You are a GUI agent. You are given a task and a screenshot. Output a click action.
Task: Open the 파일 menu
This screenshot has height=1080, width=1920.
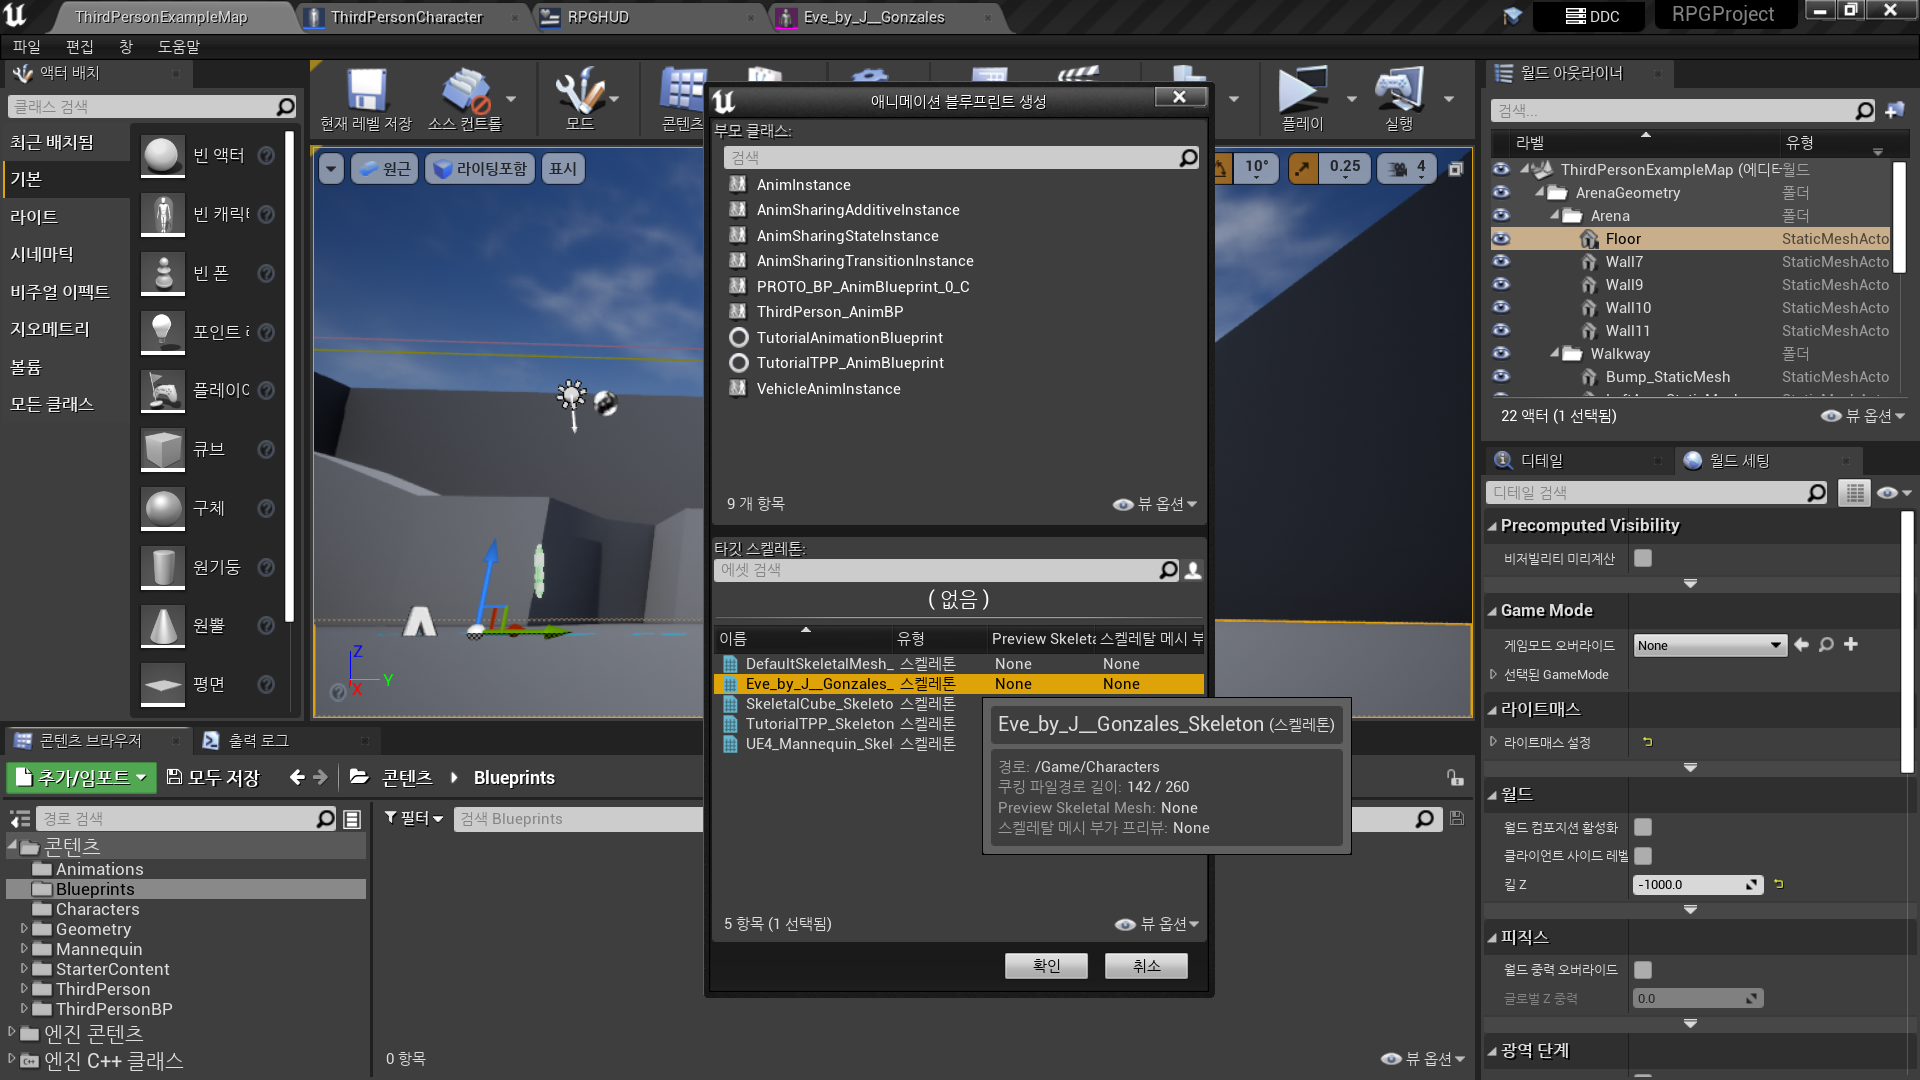point(27,46)
